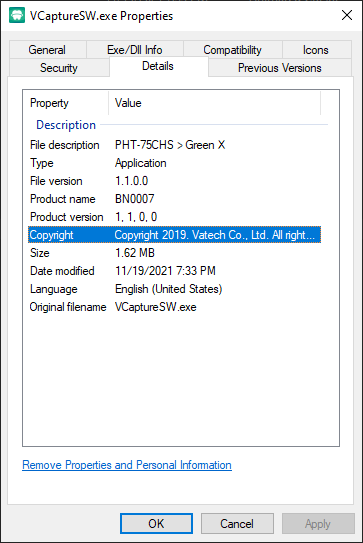Viewport: 363px width, 543px height.
Task: Open Remove Properties and Personal Information link
Action: [x=127, y=465]
